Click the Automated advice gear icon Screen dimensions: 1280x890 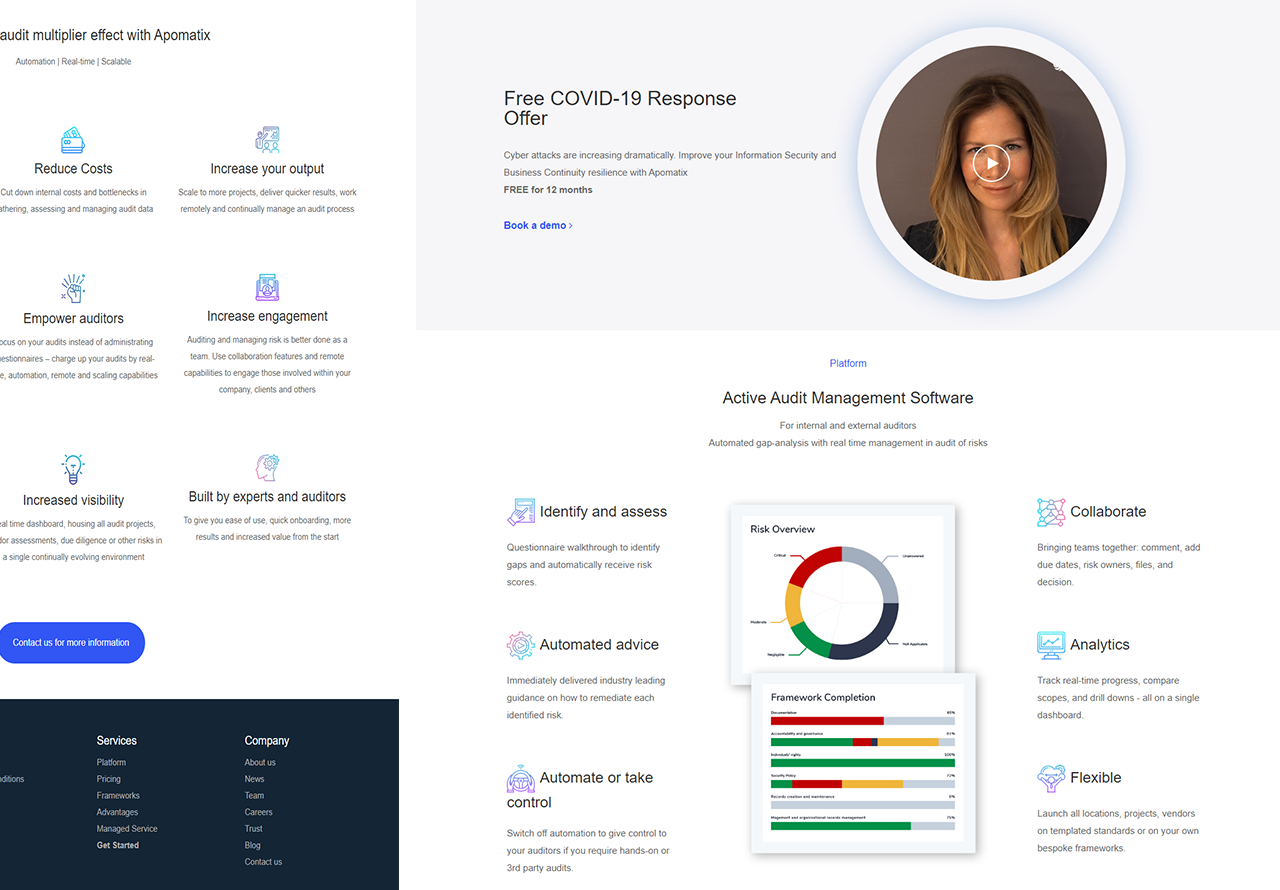tap(520, 645)
